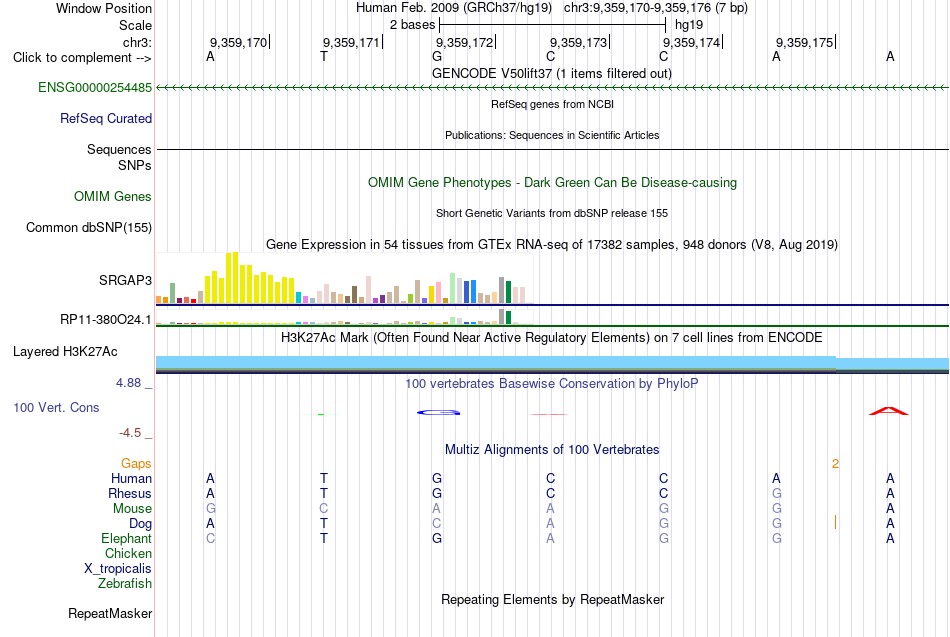Click the orange Gaps label
Image resolution: width=950 pixels, height=637 pixels.
click(136, 464)
